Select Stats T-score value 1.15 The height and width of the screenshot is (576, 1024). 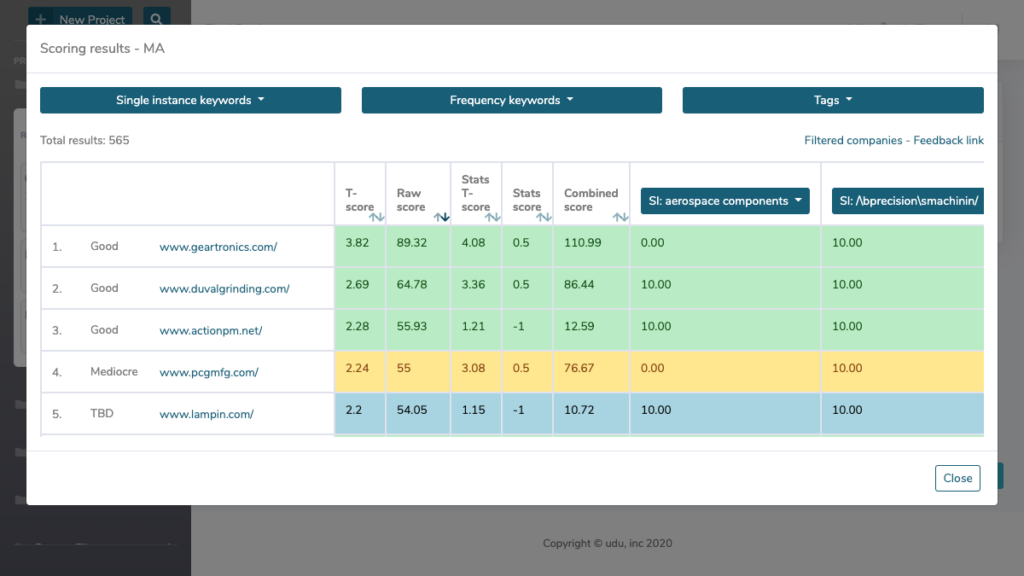(x=473, y=410)
